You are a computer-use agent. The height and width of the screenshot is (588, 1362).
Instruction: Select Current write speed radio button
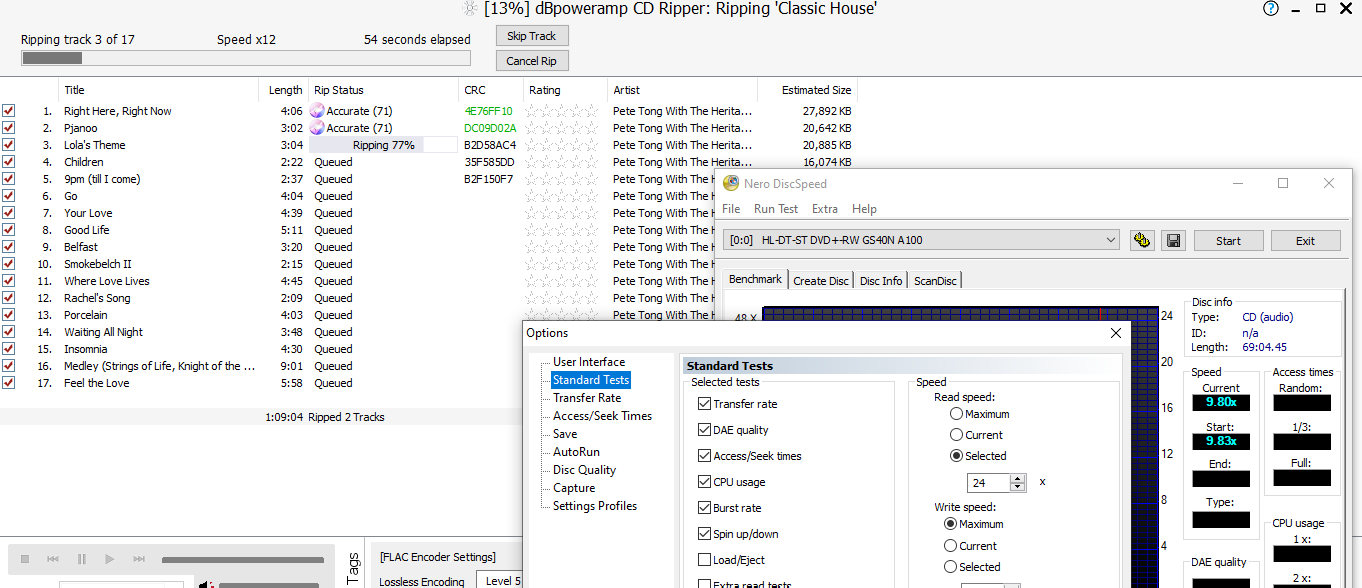(x=951, y=546)
